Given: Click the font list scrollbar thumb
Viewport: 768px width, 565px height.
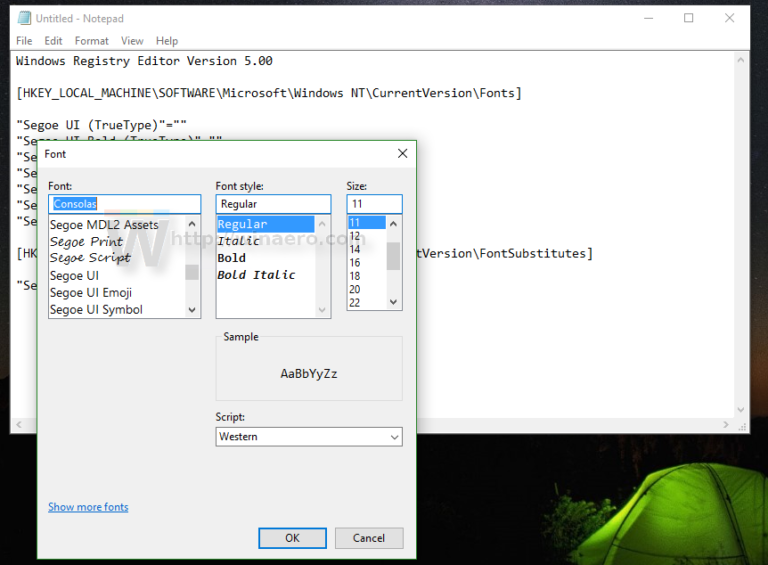Looking at the screenshot, I should (192, 272).
